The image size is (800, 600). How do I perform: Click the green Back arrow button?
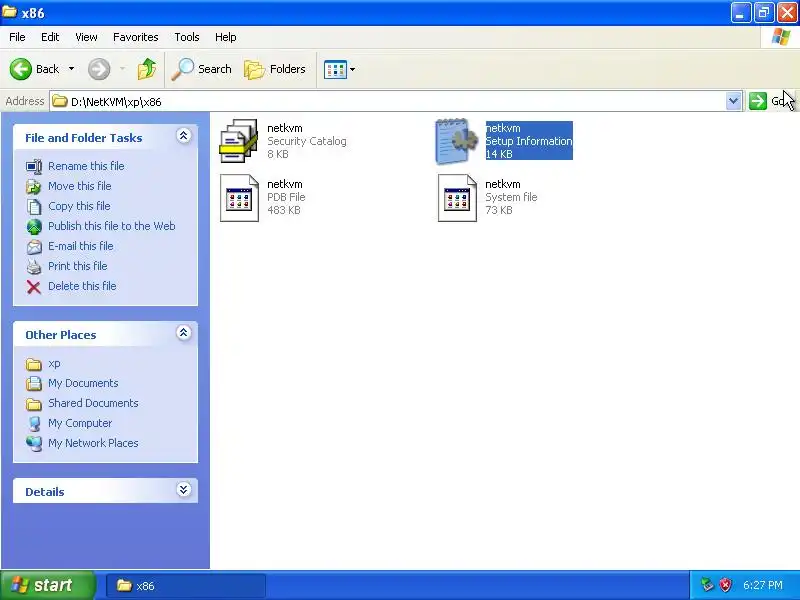21,69
